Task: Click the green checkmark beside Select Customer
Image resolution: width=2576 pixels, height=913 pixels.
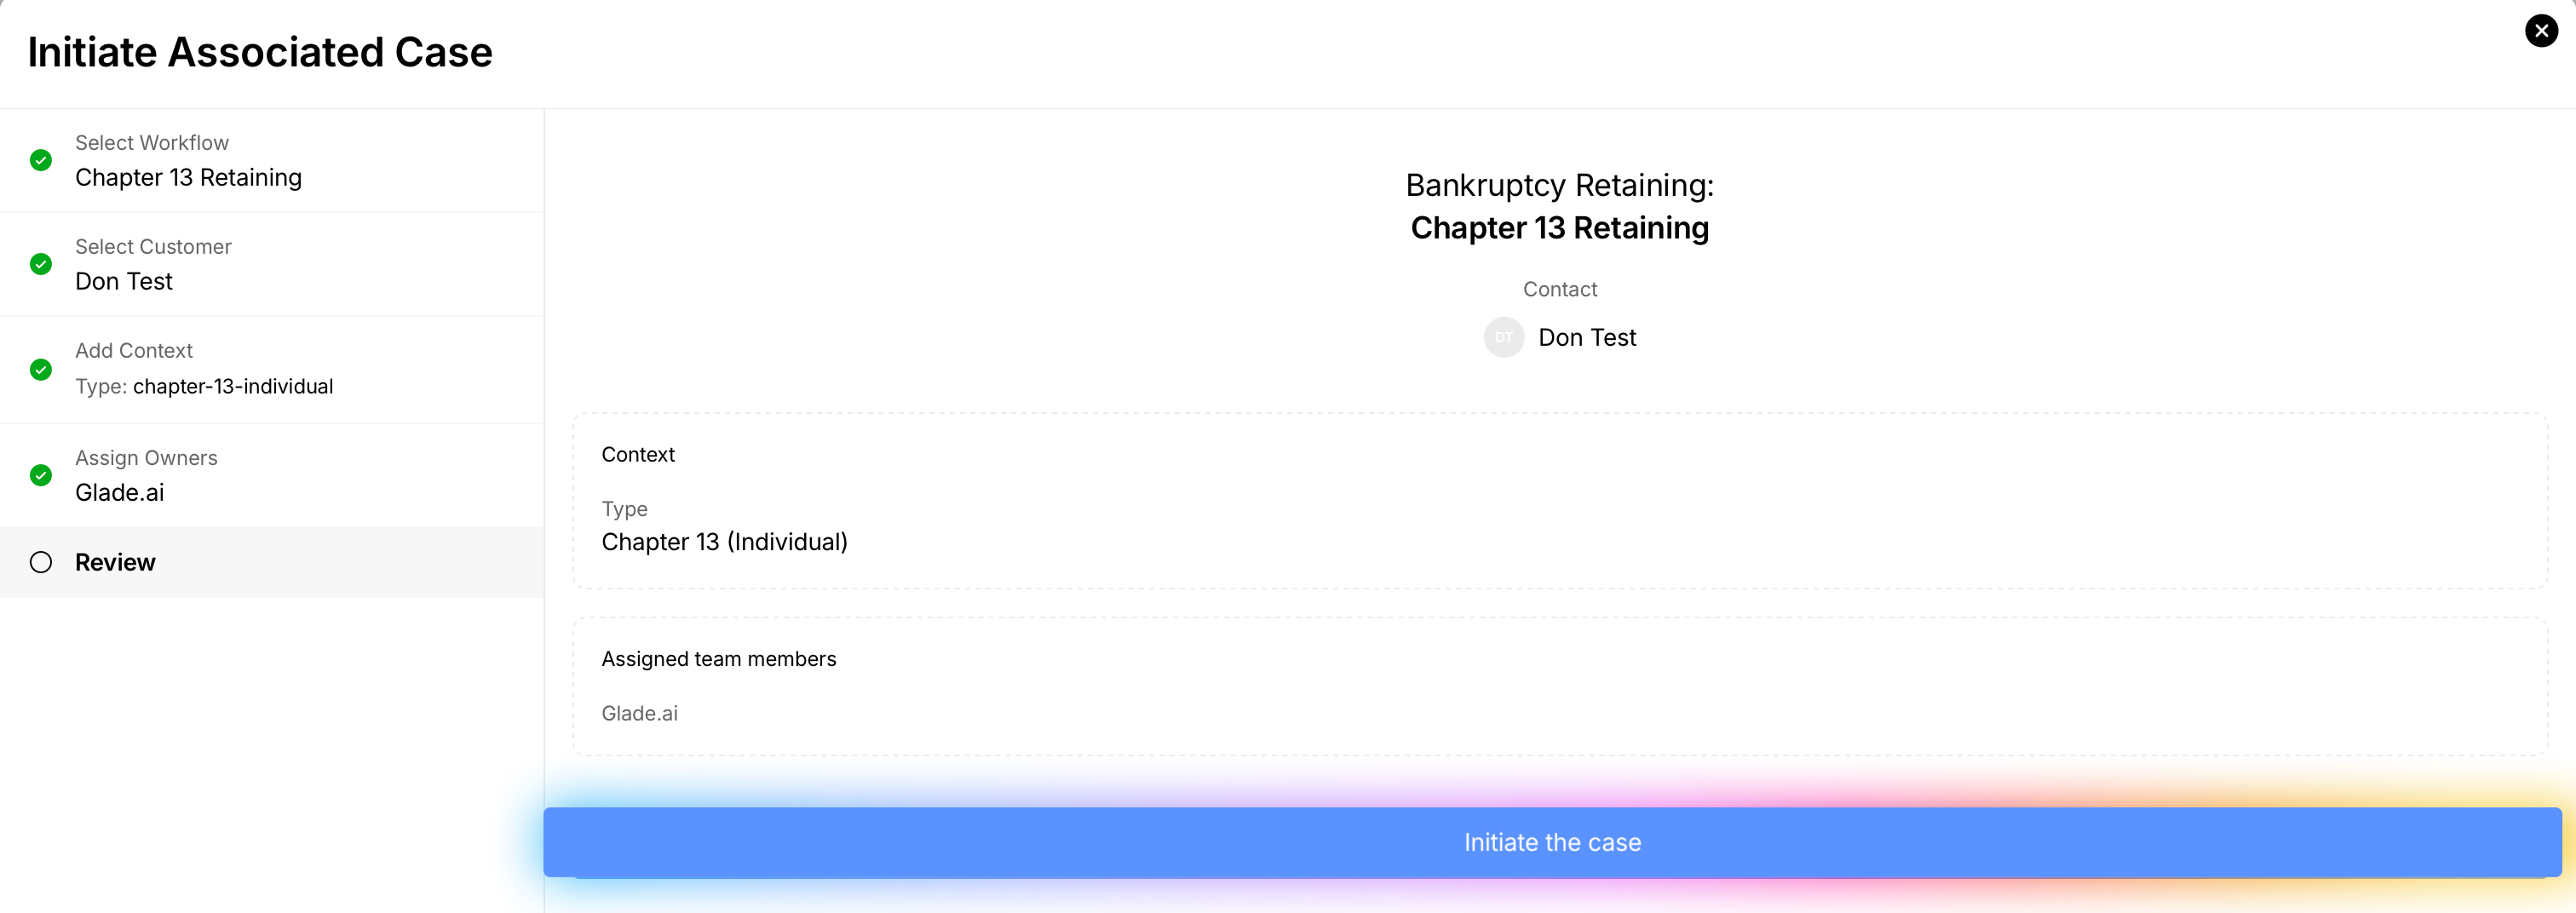Action: coord(41,264)
